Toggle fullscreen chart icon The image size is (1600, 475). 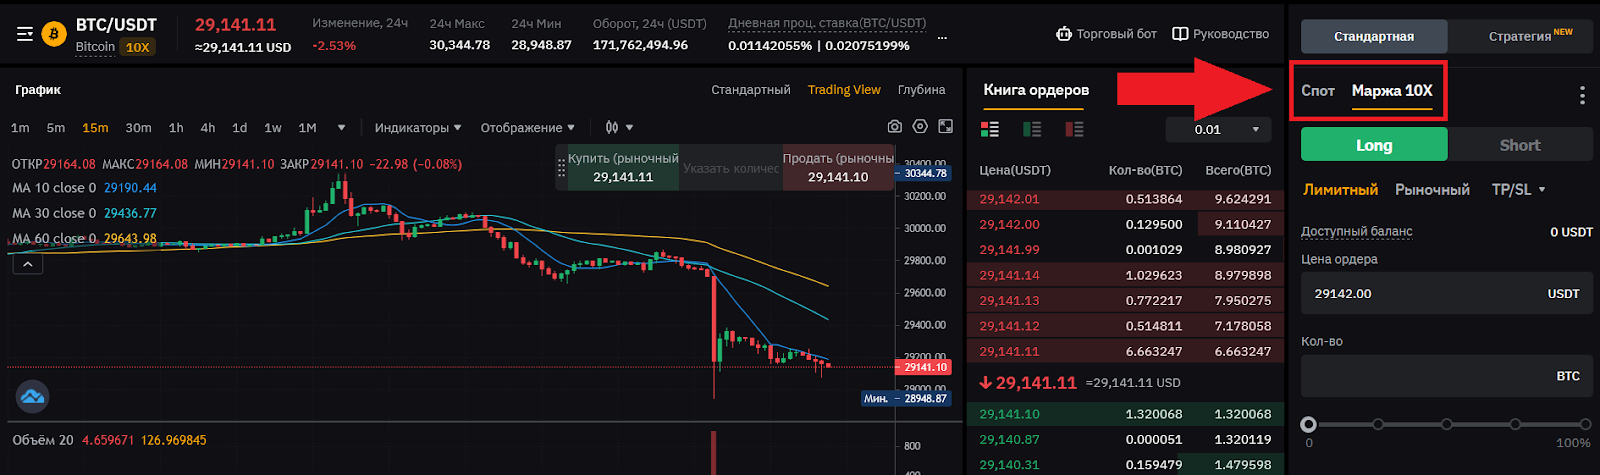pyautogui.click(x=946, y=127)
